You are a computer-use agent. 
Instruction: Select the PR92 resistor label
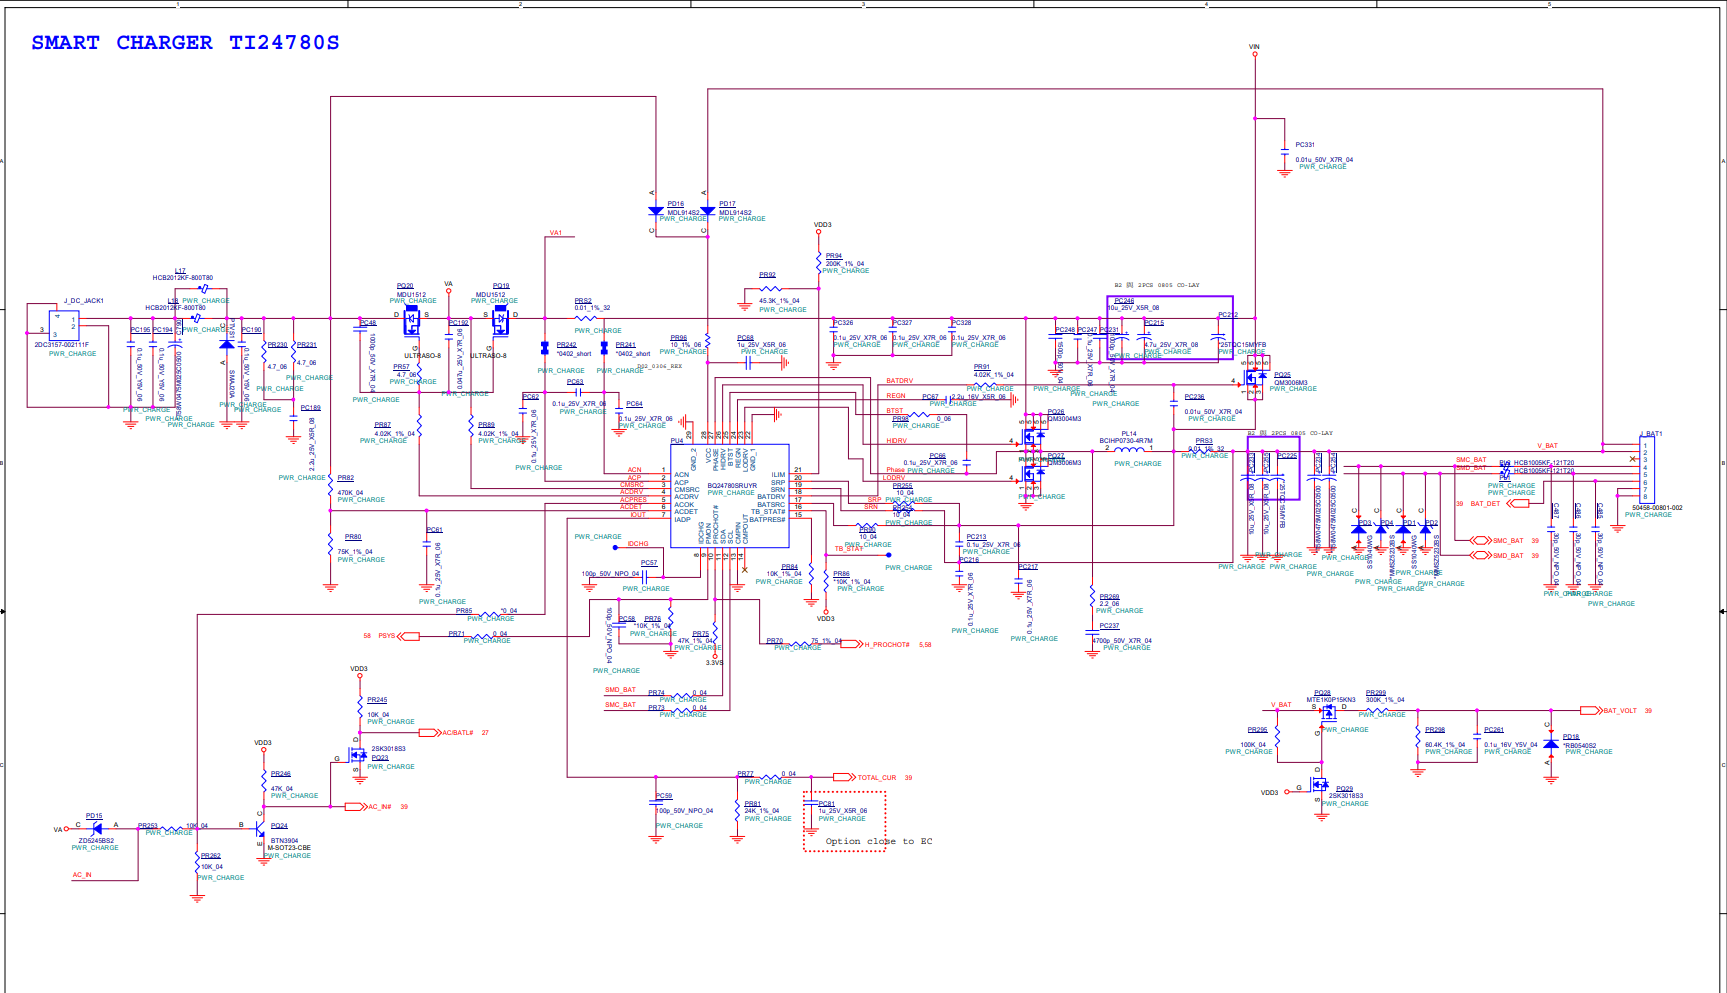point(767,275)
